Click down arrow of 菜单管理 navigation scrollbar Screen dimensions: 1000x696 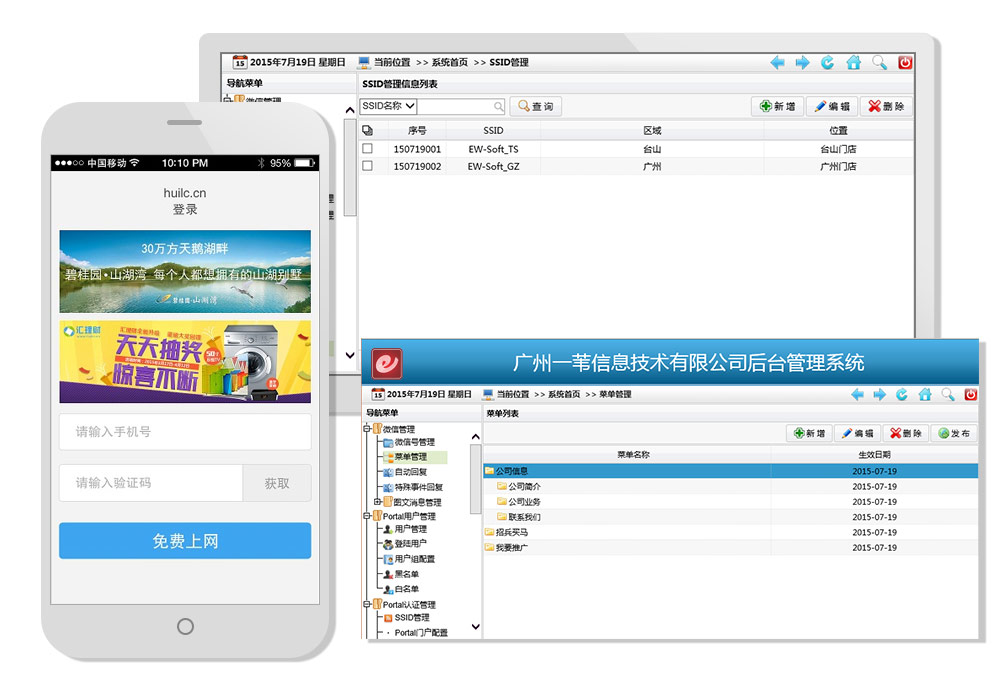click(476, 626)
